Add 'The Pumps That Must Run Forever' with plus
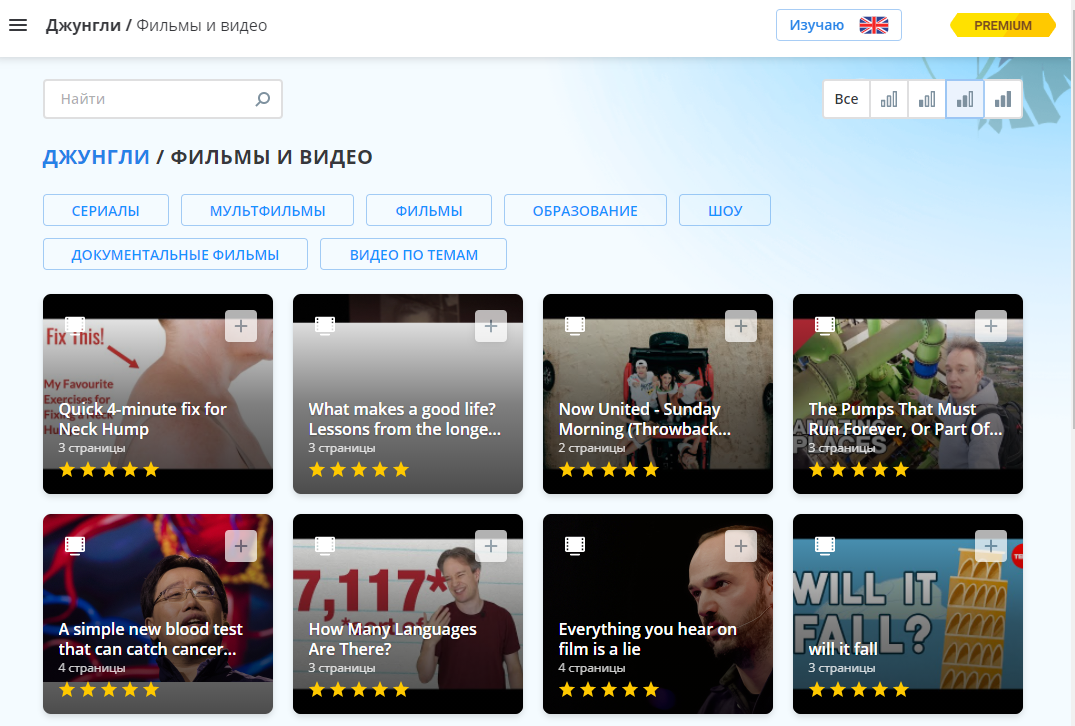Image resolution: width=1075 pixels, height=726 pixels. click(991, 326)
